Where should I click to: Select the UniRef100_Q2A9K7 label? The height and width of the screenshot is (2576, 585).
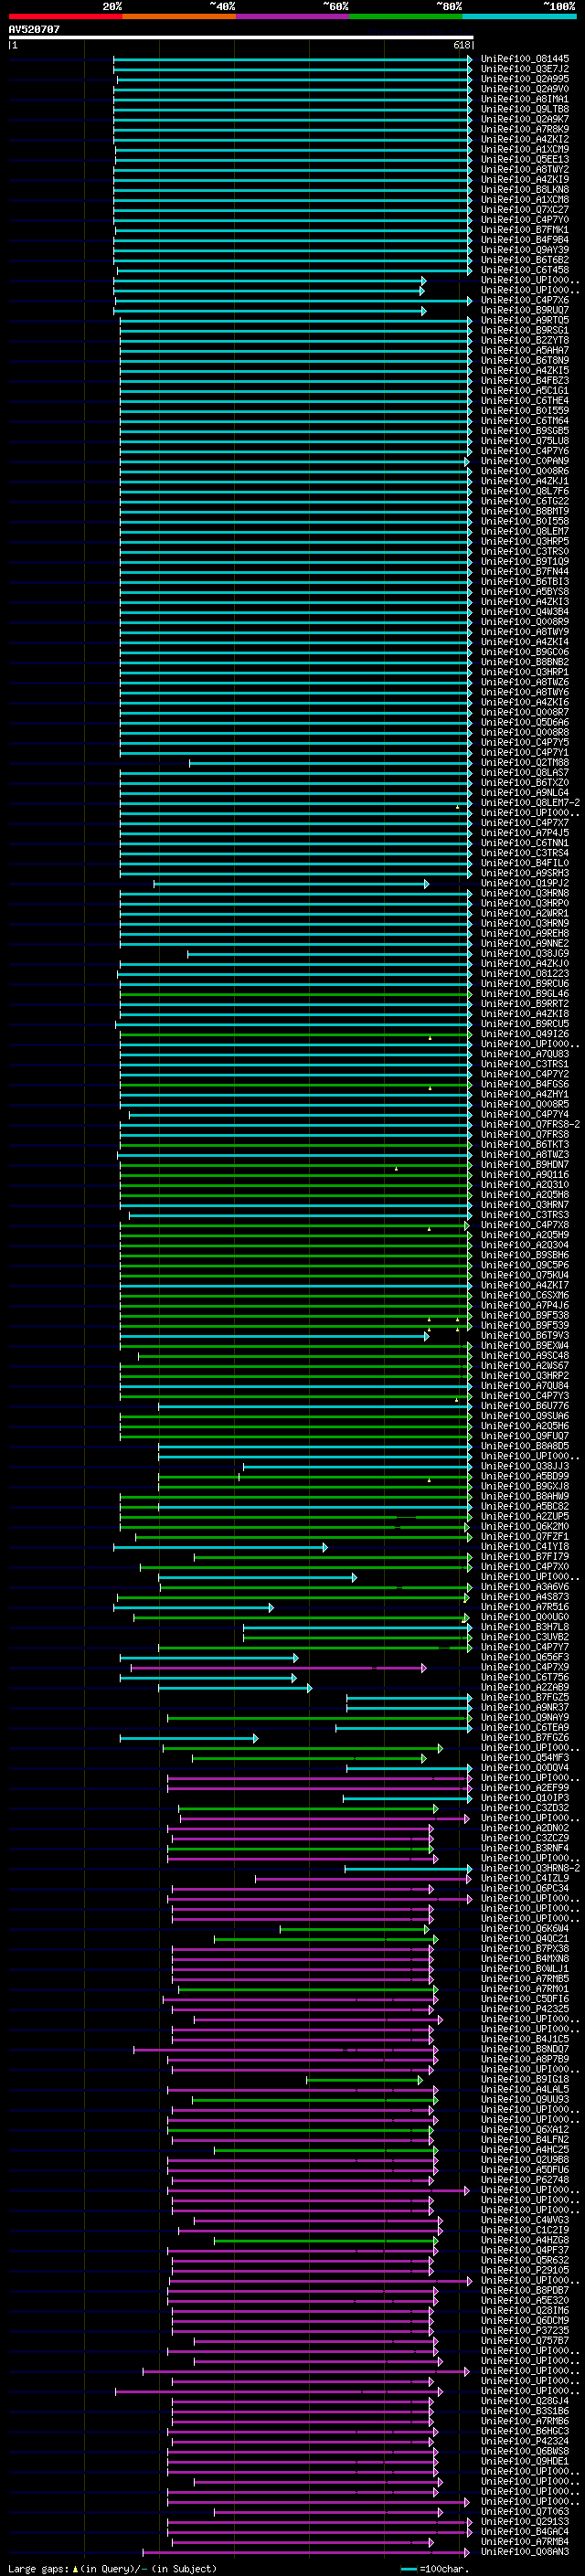point(524,119)
